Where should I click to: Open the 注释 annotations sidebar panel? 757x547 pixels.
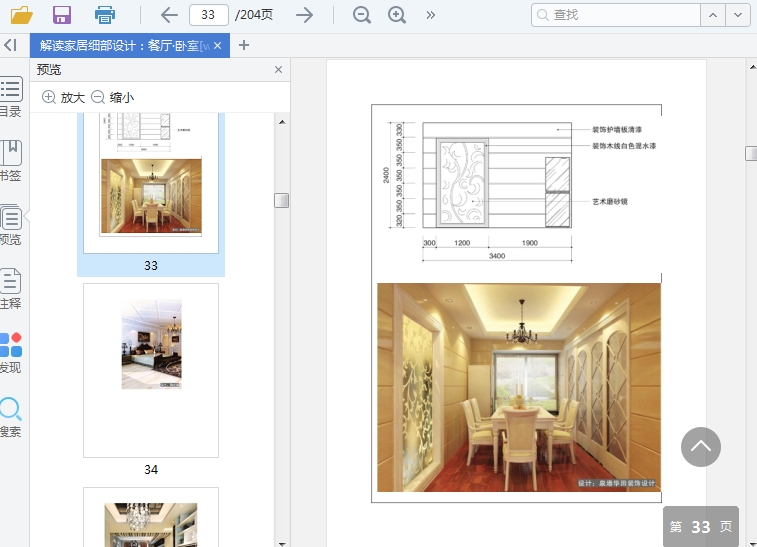point(11,288)
